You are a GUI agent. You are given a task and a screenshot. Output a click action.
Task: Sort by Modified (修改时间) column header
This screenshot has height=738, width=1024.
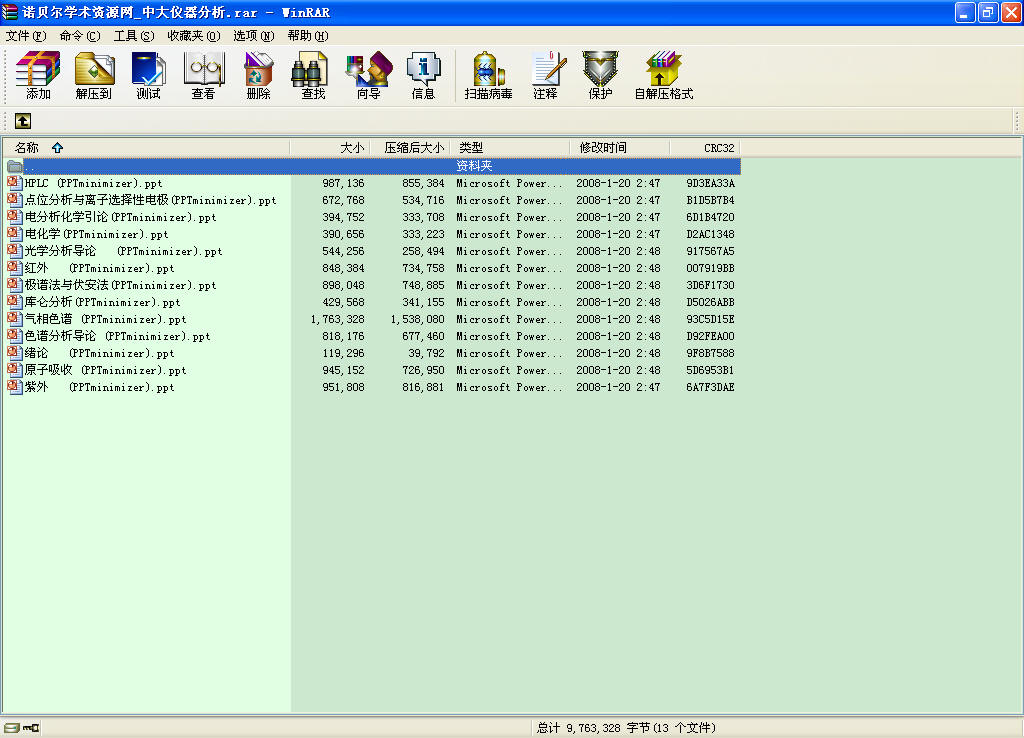click(620, 148)
